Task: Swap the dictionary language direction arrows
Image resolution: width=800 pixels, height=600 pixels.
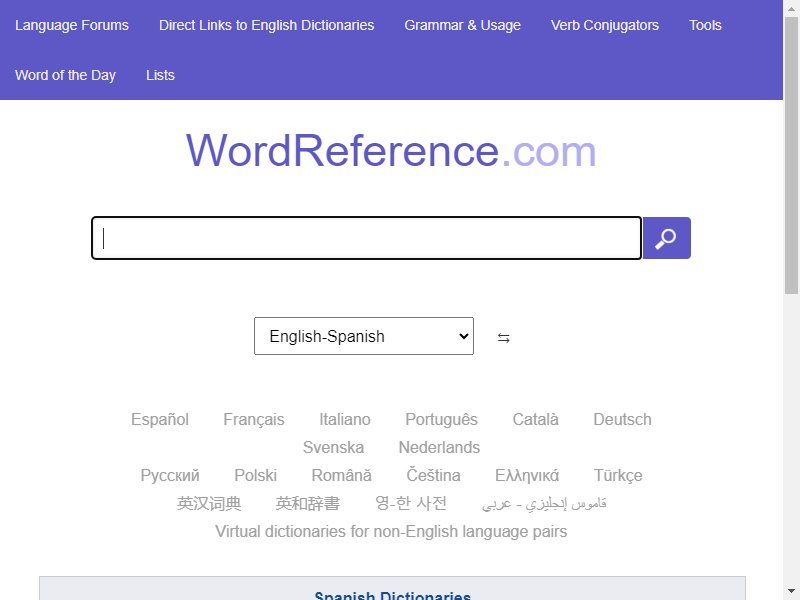Action: [x=504, y=338]
